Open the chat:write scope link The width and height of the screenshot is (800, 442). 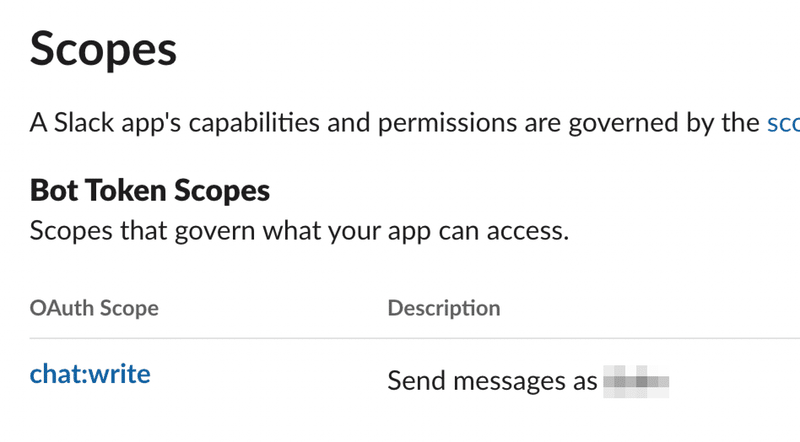coord(90,375)
